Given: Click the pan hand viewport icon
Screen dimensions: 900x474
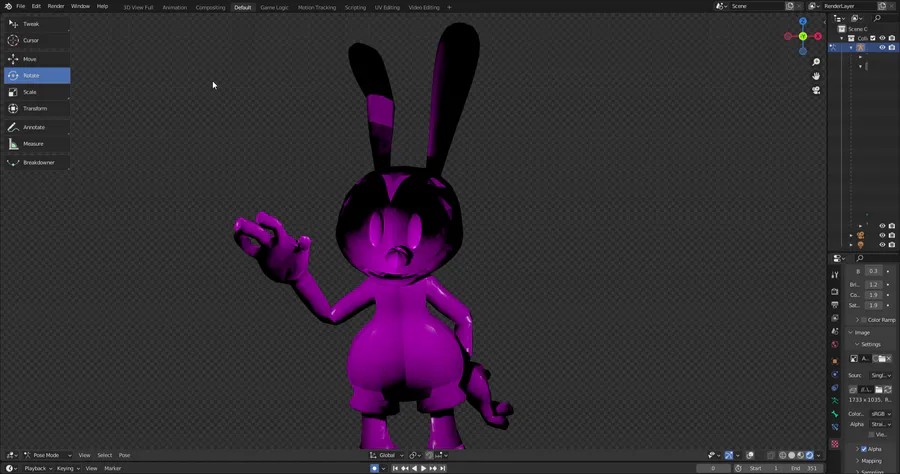Looking at the screenshot, I should 816,76.
